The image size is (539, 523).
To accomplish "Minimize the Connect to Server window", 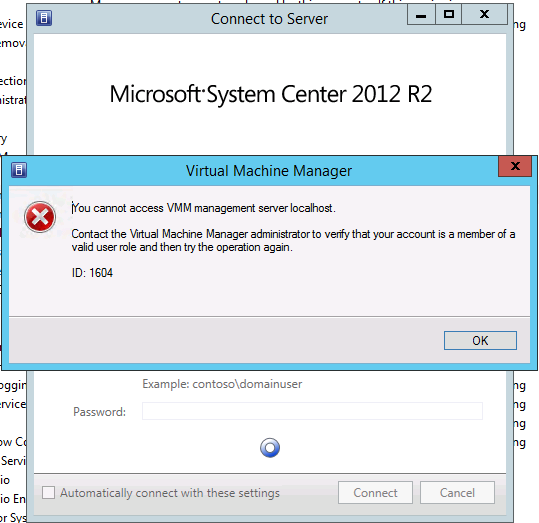I will [x=421, y=15].
